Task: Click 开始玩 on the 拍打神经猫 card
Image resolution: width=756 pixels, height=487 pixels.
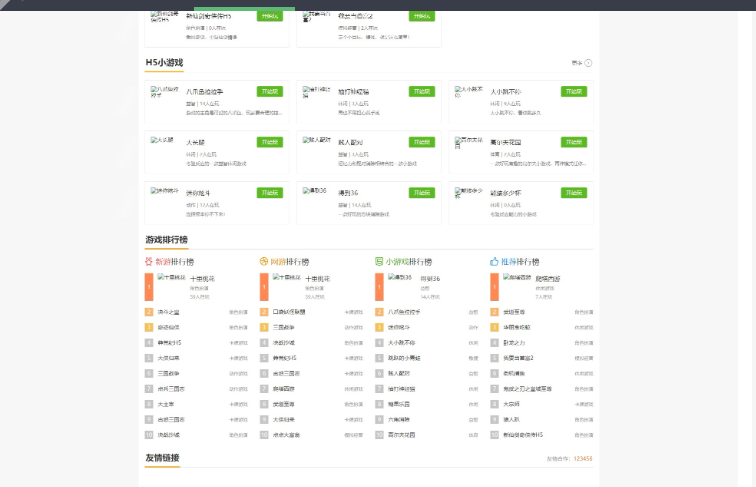Action: click(x=422, y=91)
